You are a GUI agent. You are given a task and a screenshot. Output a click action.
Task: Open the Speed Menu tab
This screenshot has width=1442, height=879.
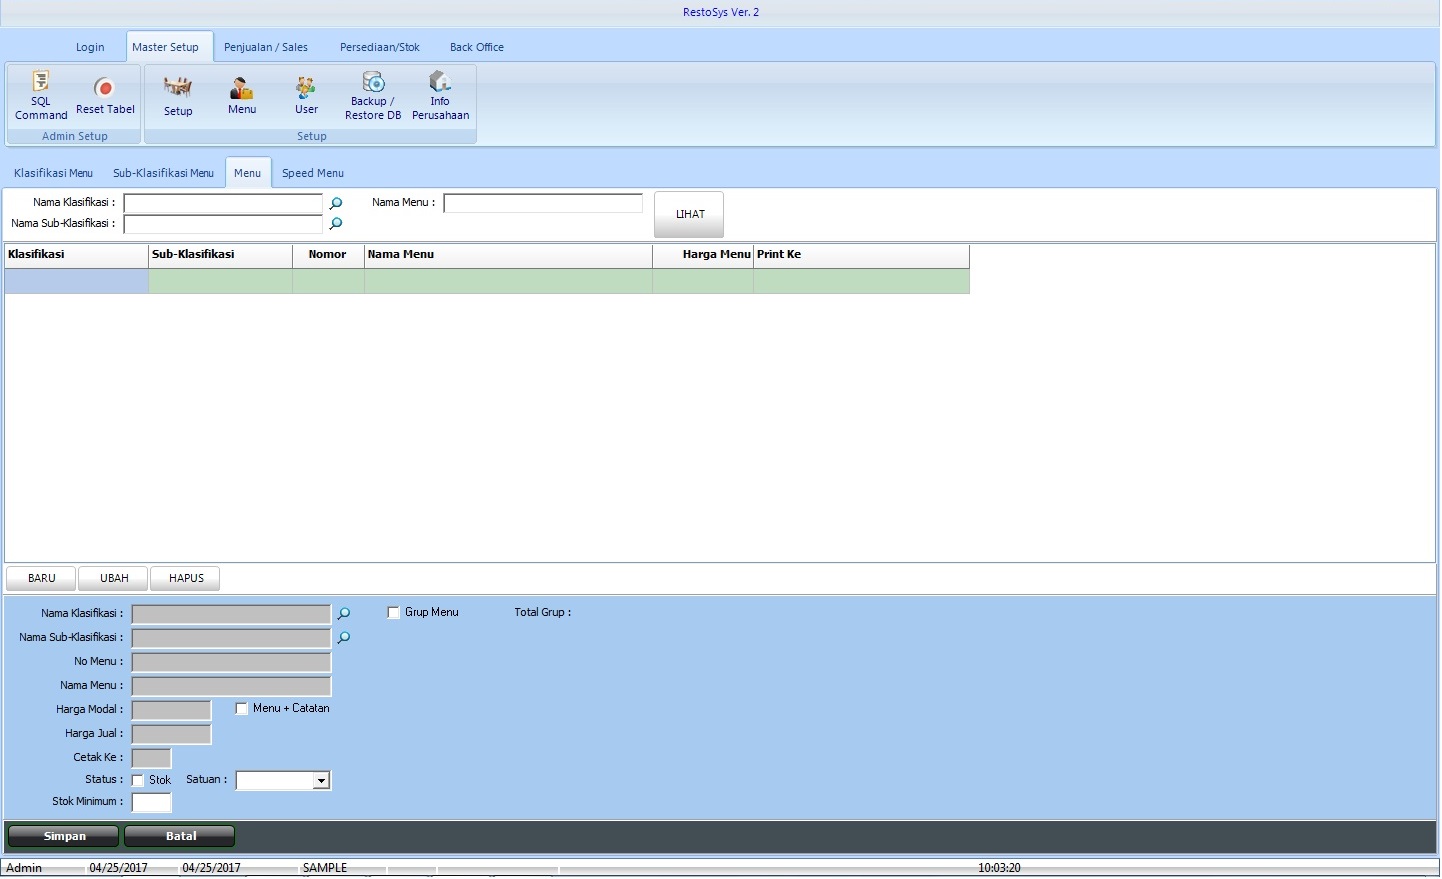click(x=312, y=173)
